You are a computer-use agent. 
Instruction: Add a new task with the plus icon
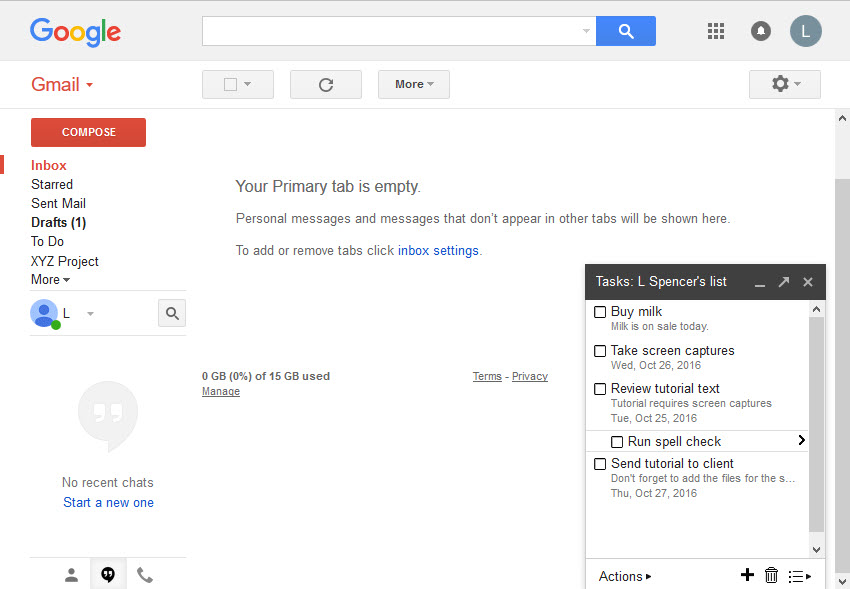747,576
